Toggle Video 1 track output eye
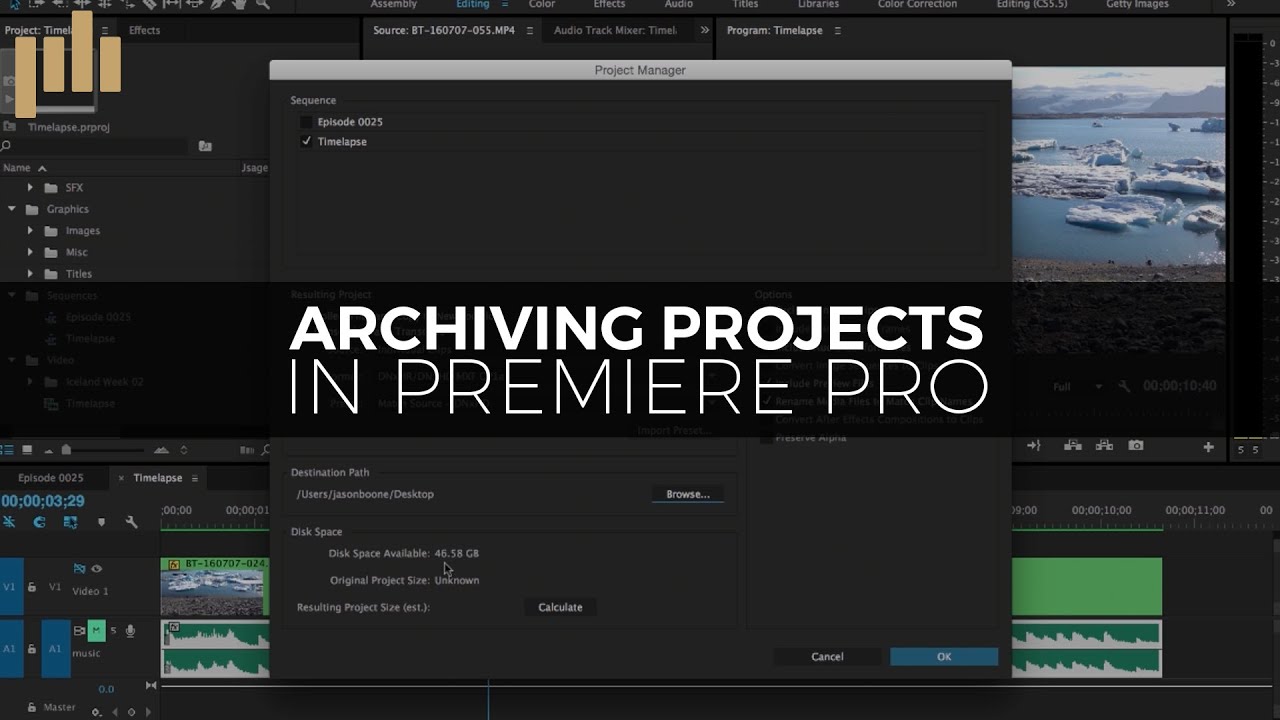 97,568
